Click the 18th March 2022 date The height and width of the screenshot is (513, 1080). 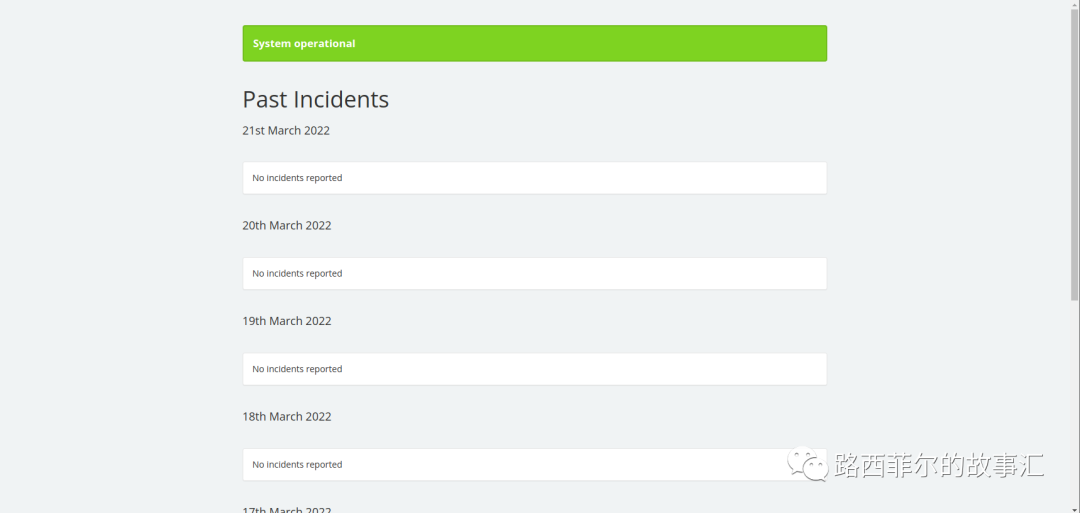(287, 417)
